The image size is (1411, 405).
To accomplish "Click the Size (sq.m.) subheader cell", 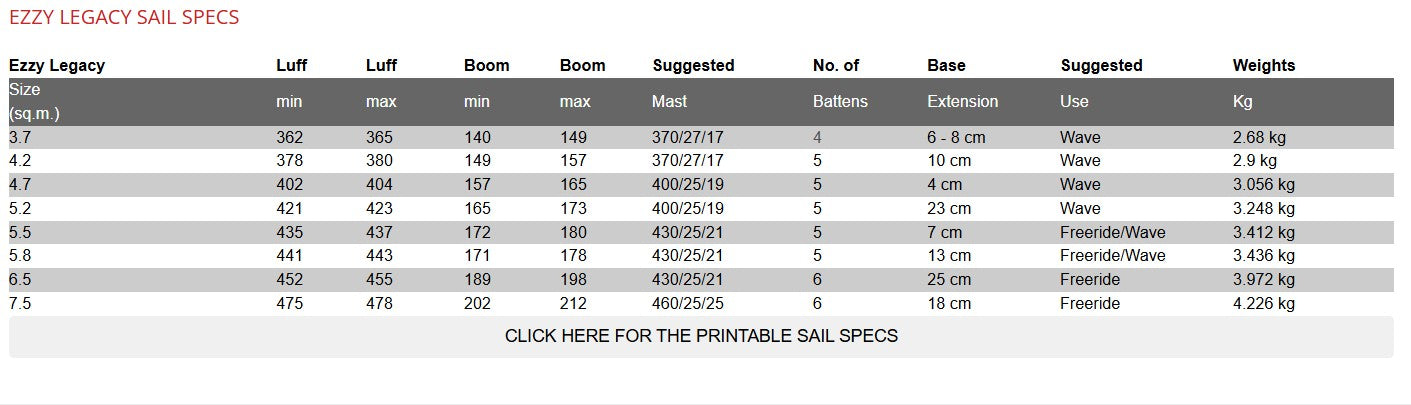I will (x=35, y=102).
